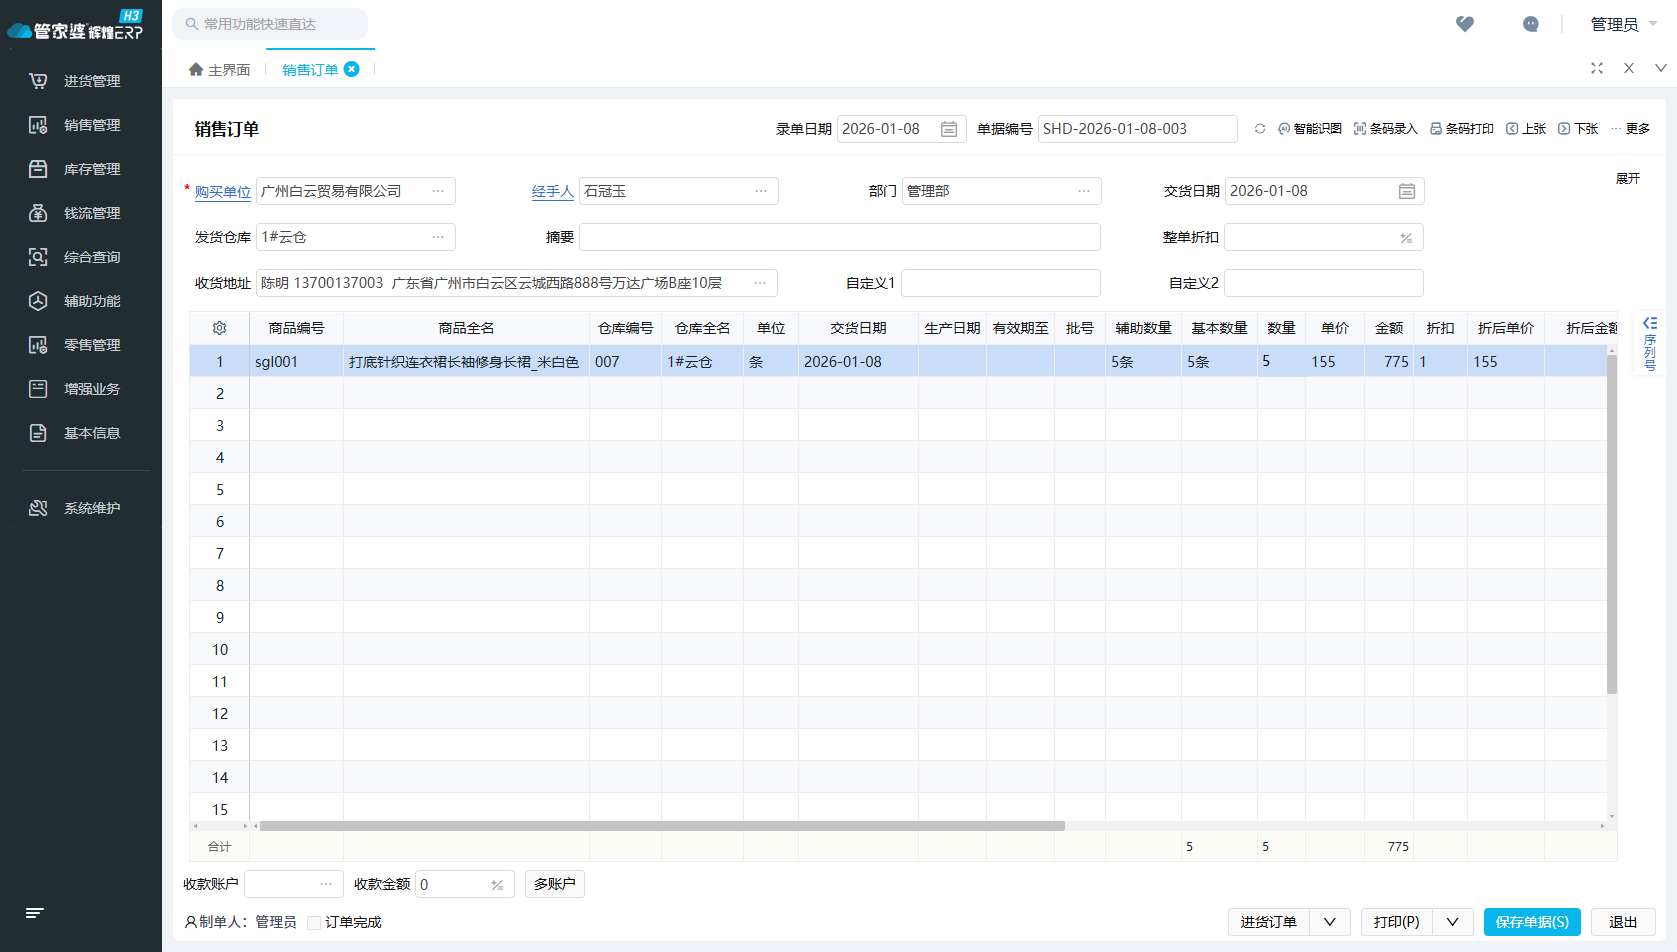1677x952 pixels.
Task: Click the 单价 cell showing 155
Action: click(x=1335, y=362)
